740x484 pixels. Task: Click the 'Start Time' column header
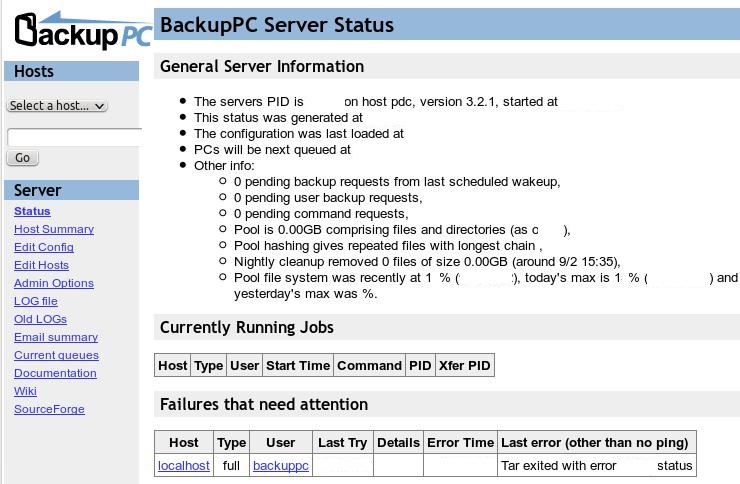click(298, 366)
